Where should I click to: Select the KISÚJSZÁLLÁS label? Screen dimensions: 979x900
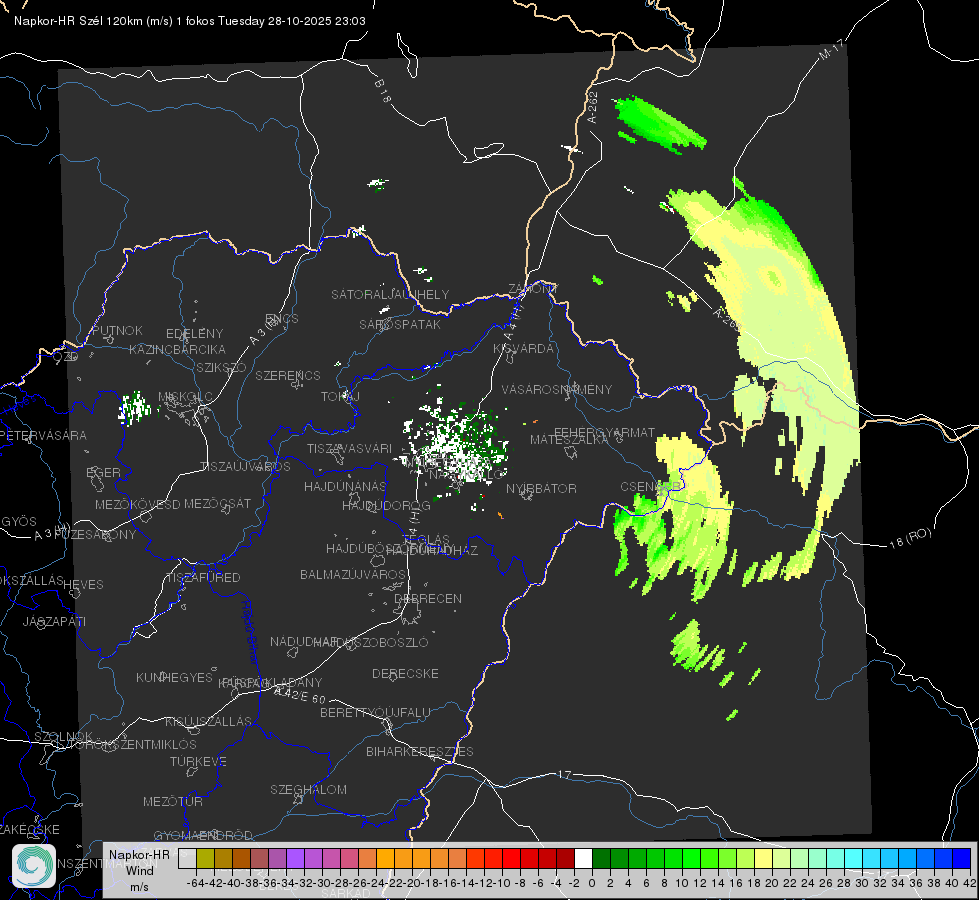[209, 721]
